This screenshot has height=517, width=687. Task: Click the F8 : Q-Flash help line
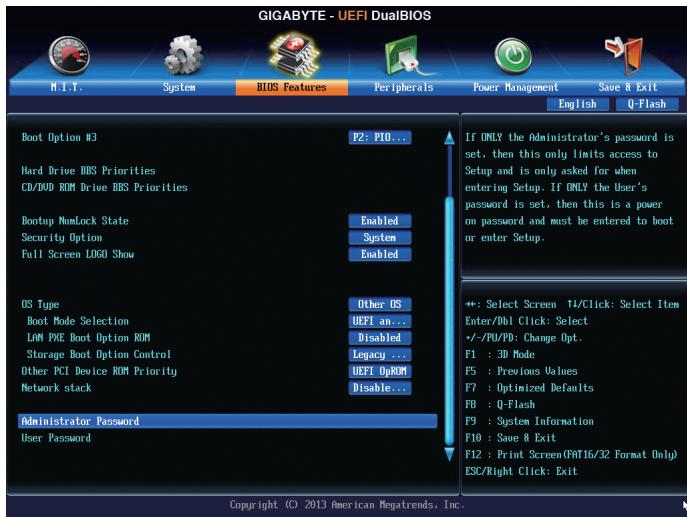click(x=500, y=404)
